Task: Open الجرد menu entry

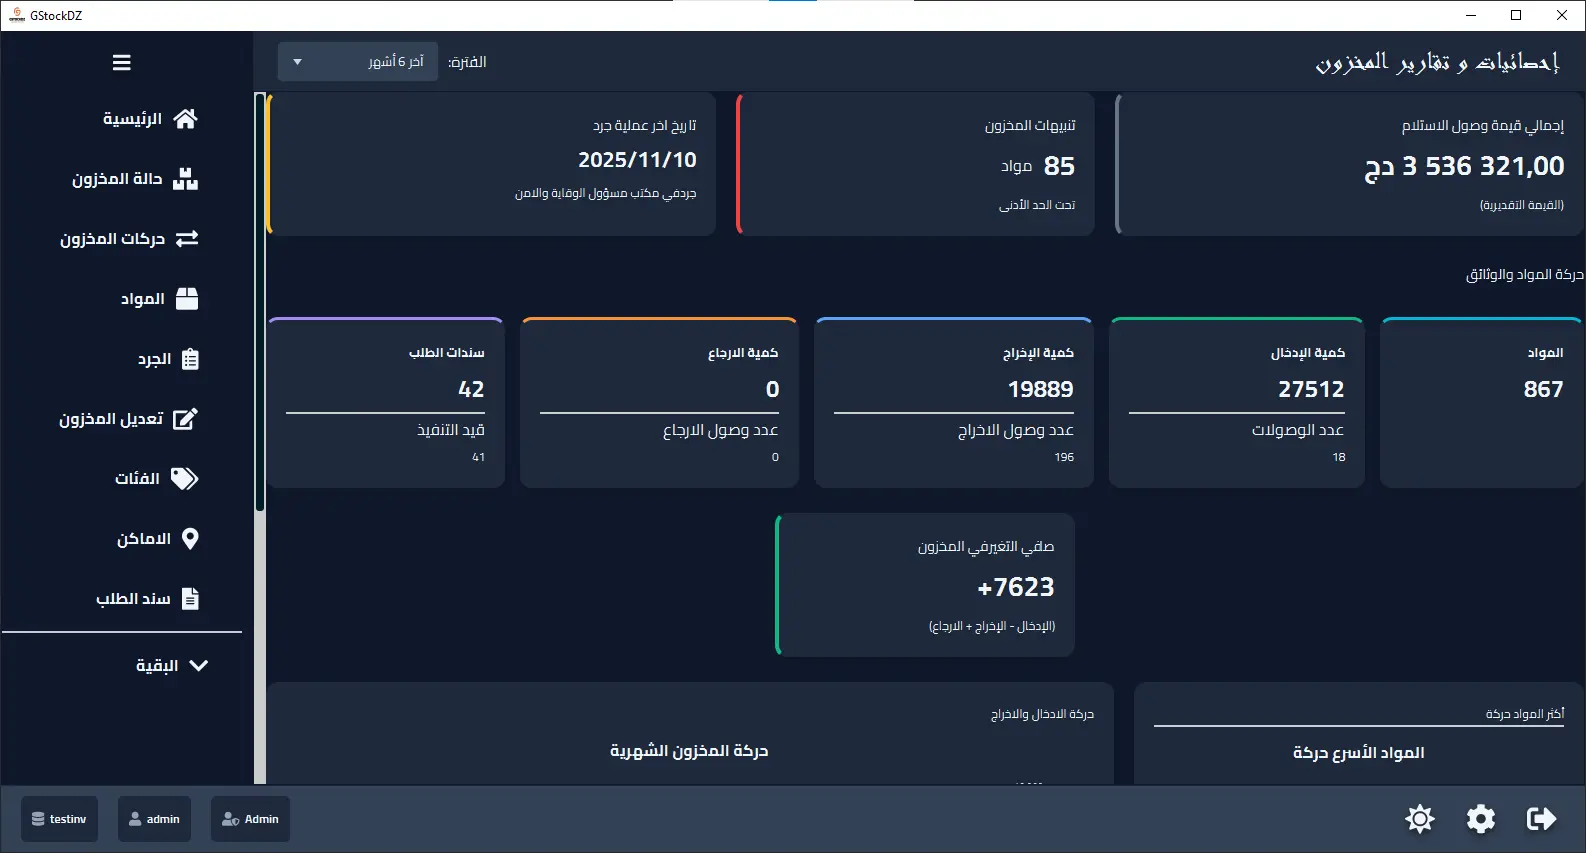Action: tap(154, 359)
